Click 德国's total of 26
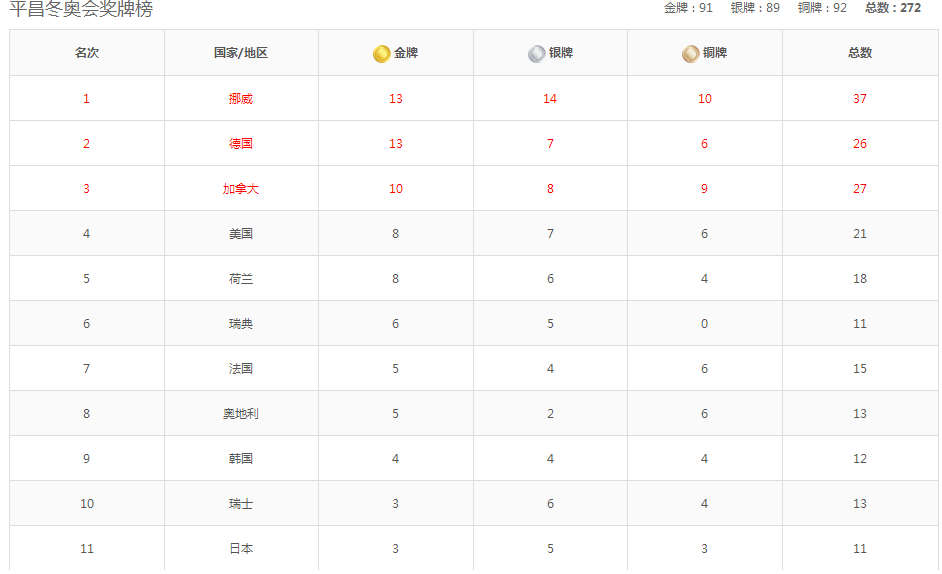Viewport: 942px width, 574px height. click(x=860, y=144)
